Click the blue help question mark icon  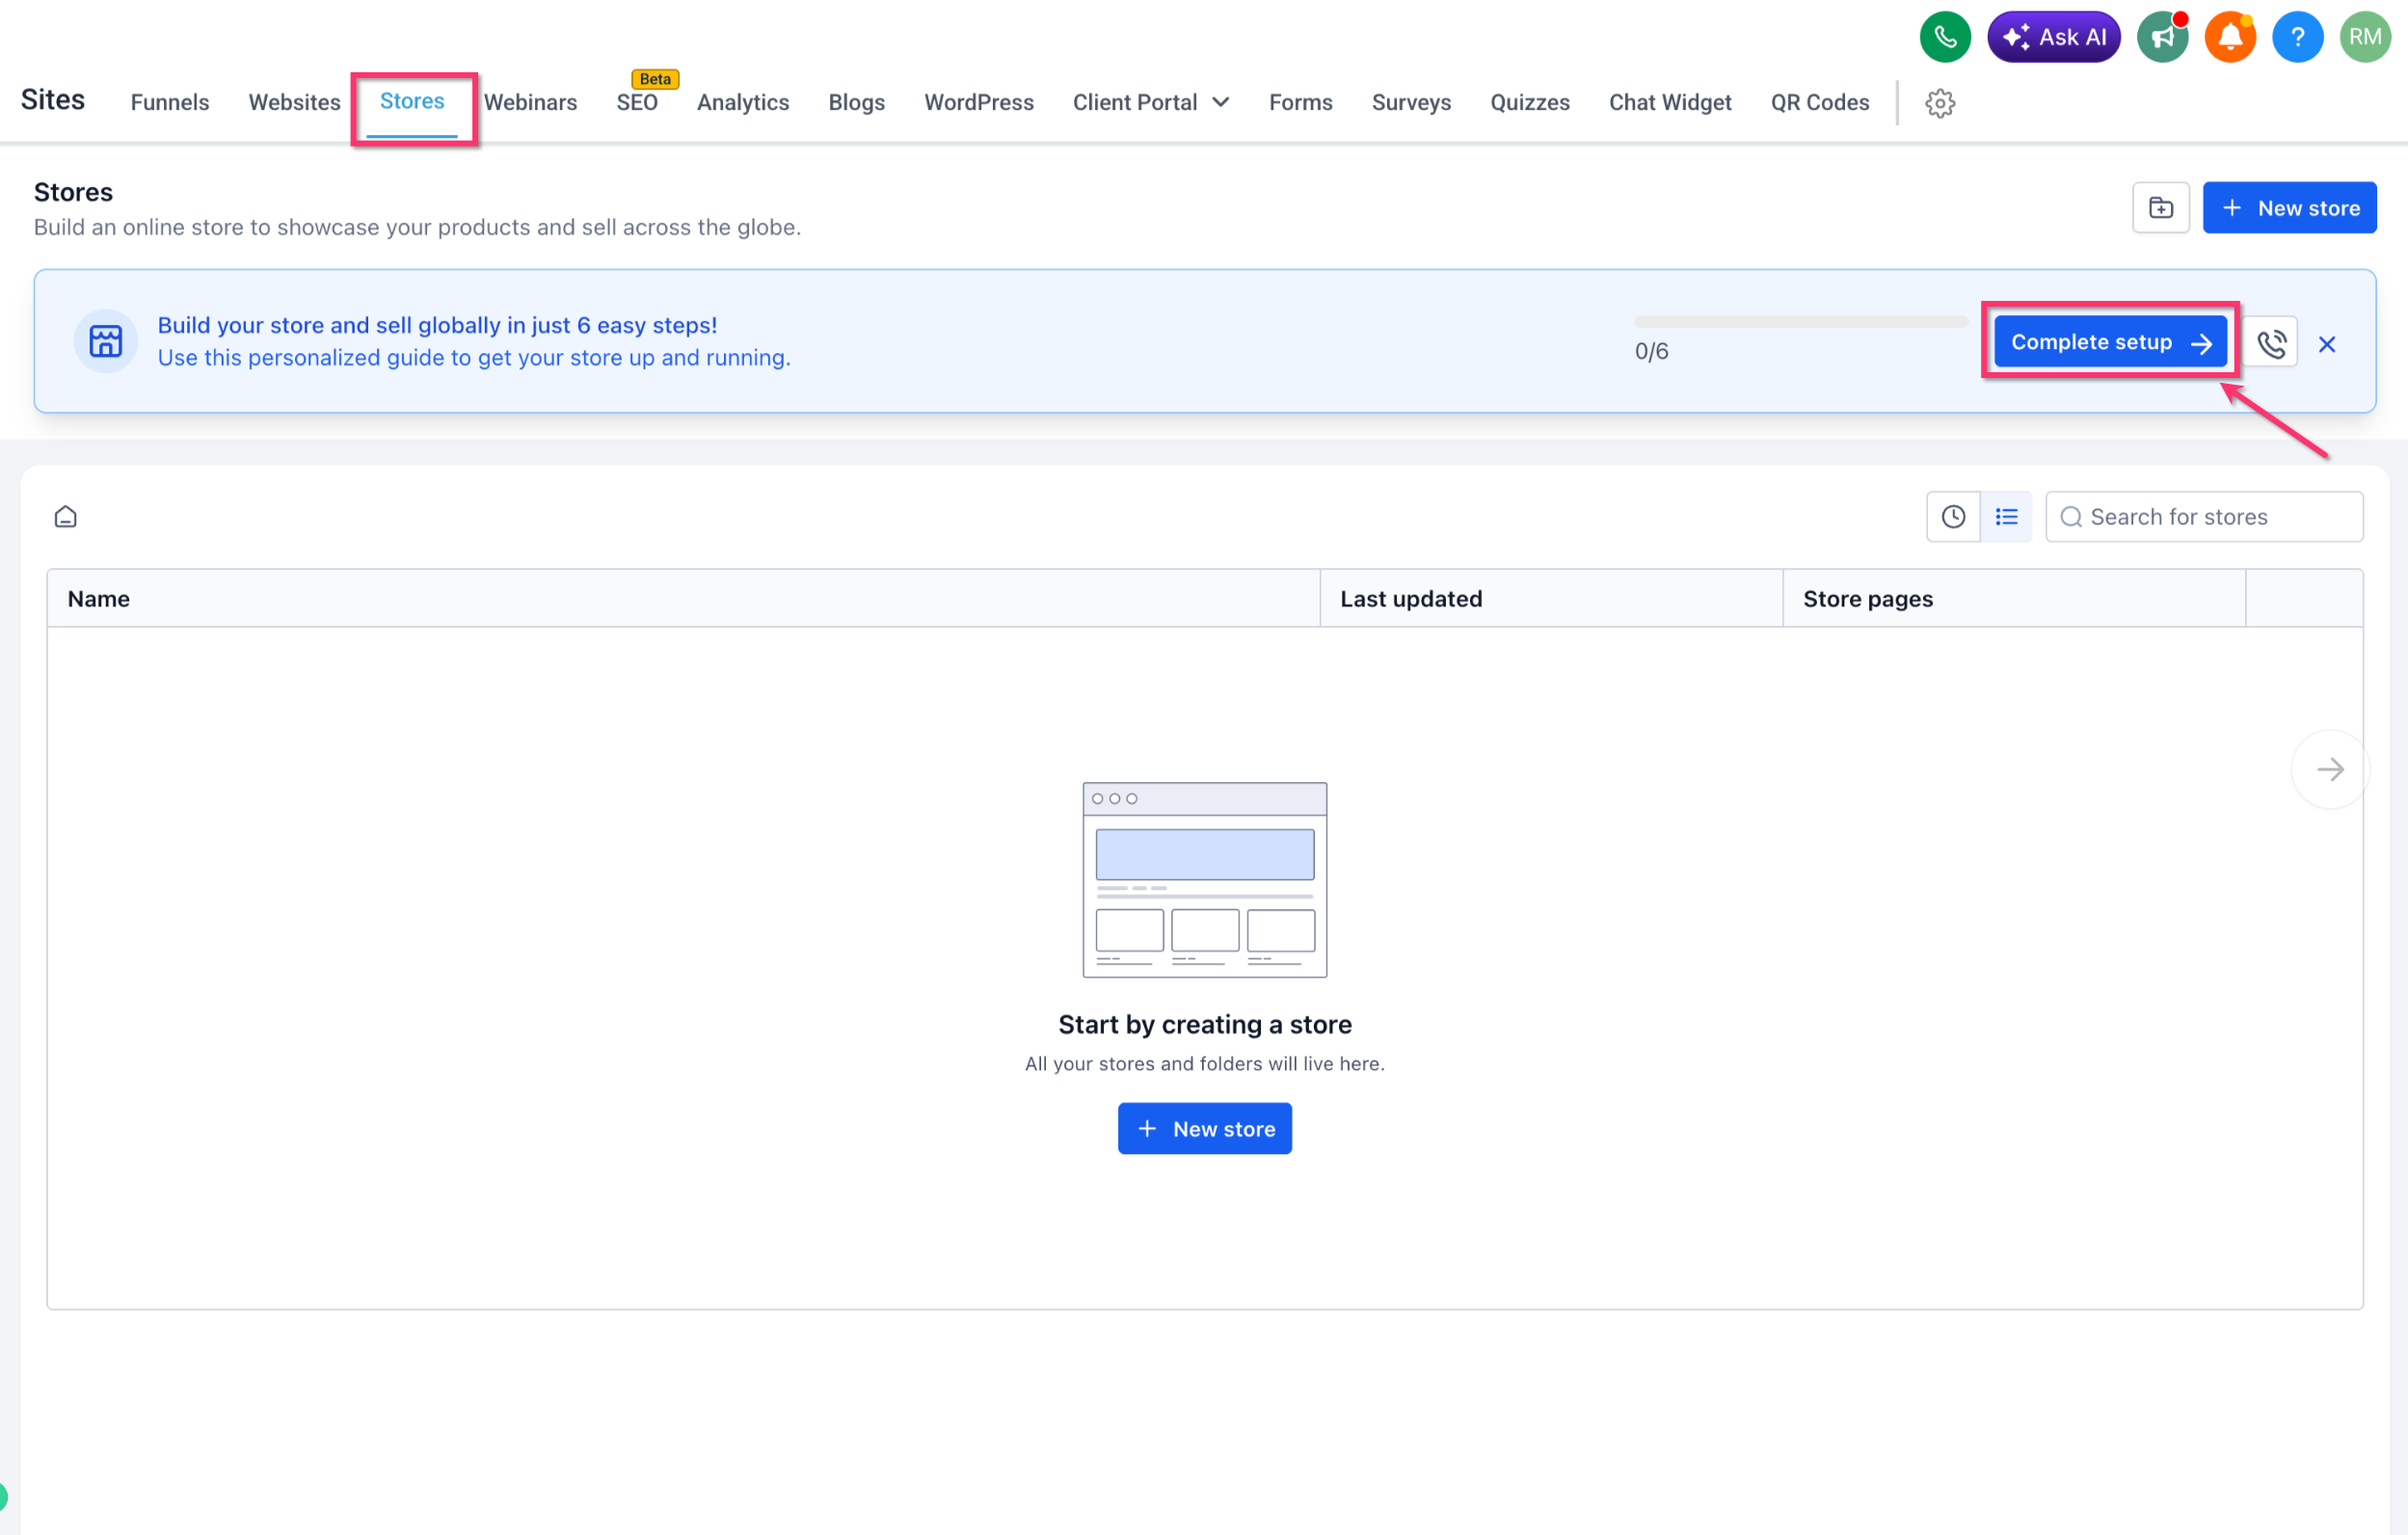click(2297, 37)
